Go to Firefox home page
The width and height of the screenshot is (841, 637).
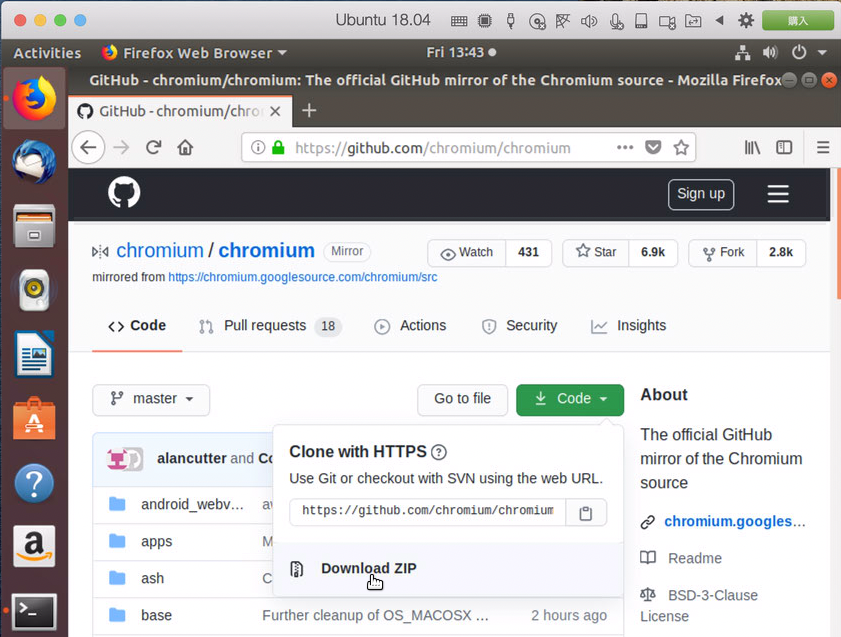tap(185, 147)
